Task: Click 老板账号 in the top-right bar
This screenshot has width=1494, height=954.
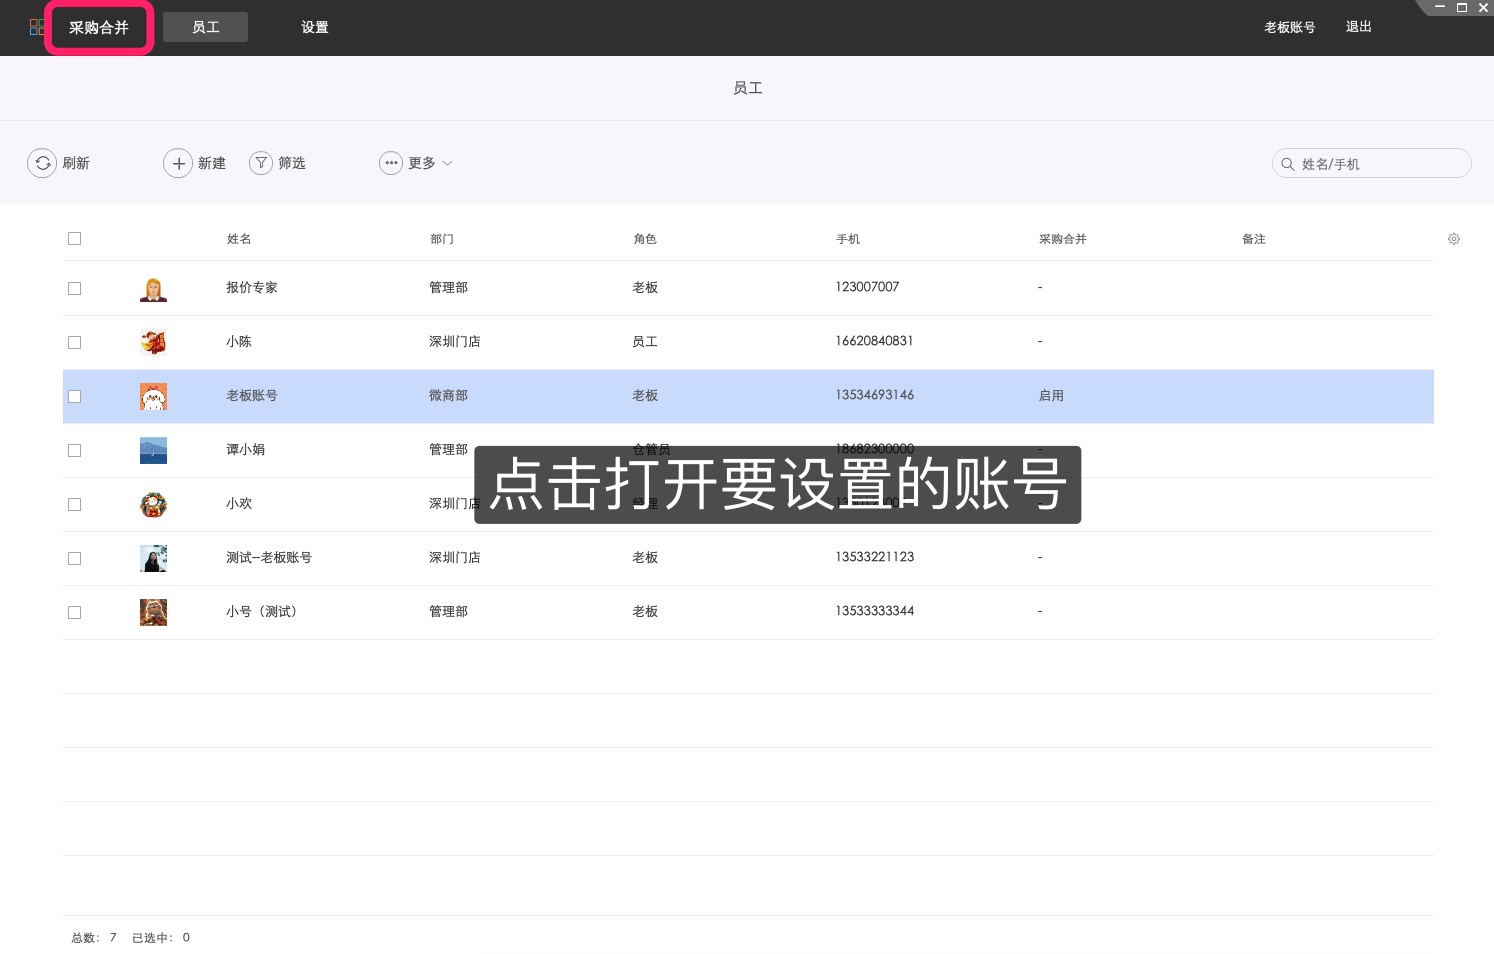Action: click(1290, 27)
